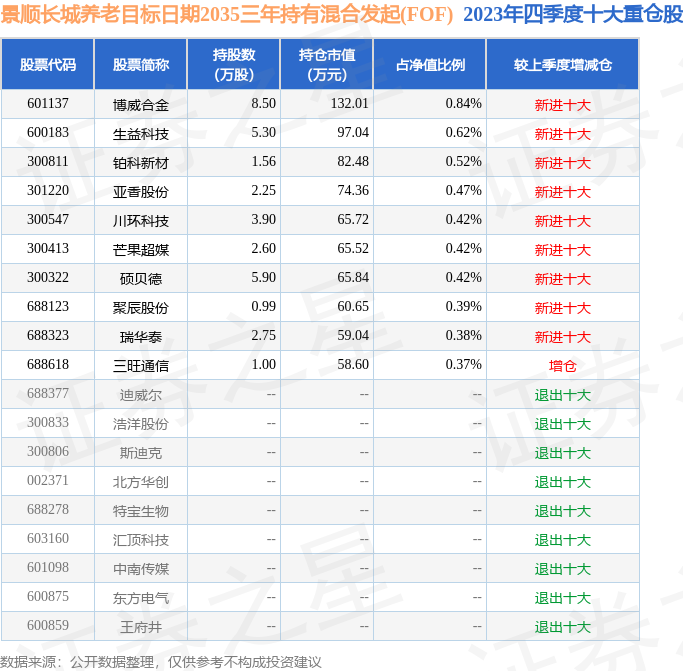Click the 增仓 status cell

[x=563, y=366]
